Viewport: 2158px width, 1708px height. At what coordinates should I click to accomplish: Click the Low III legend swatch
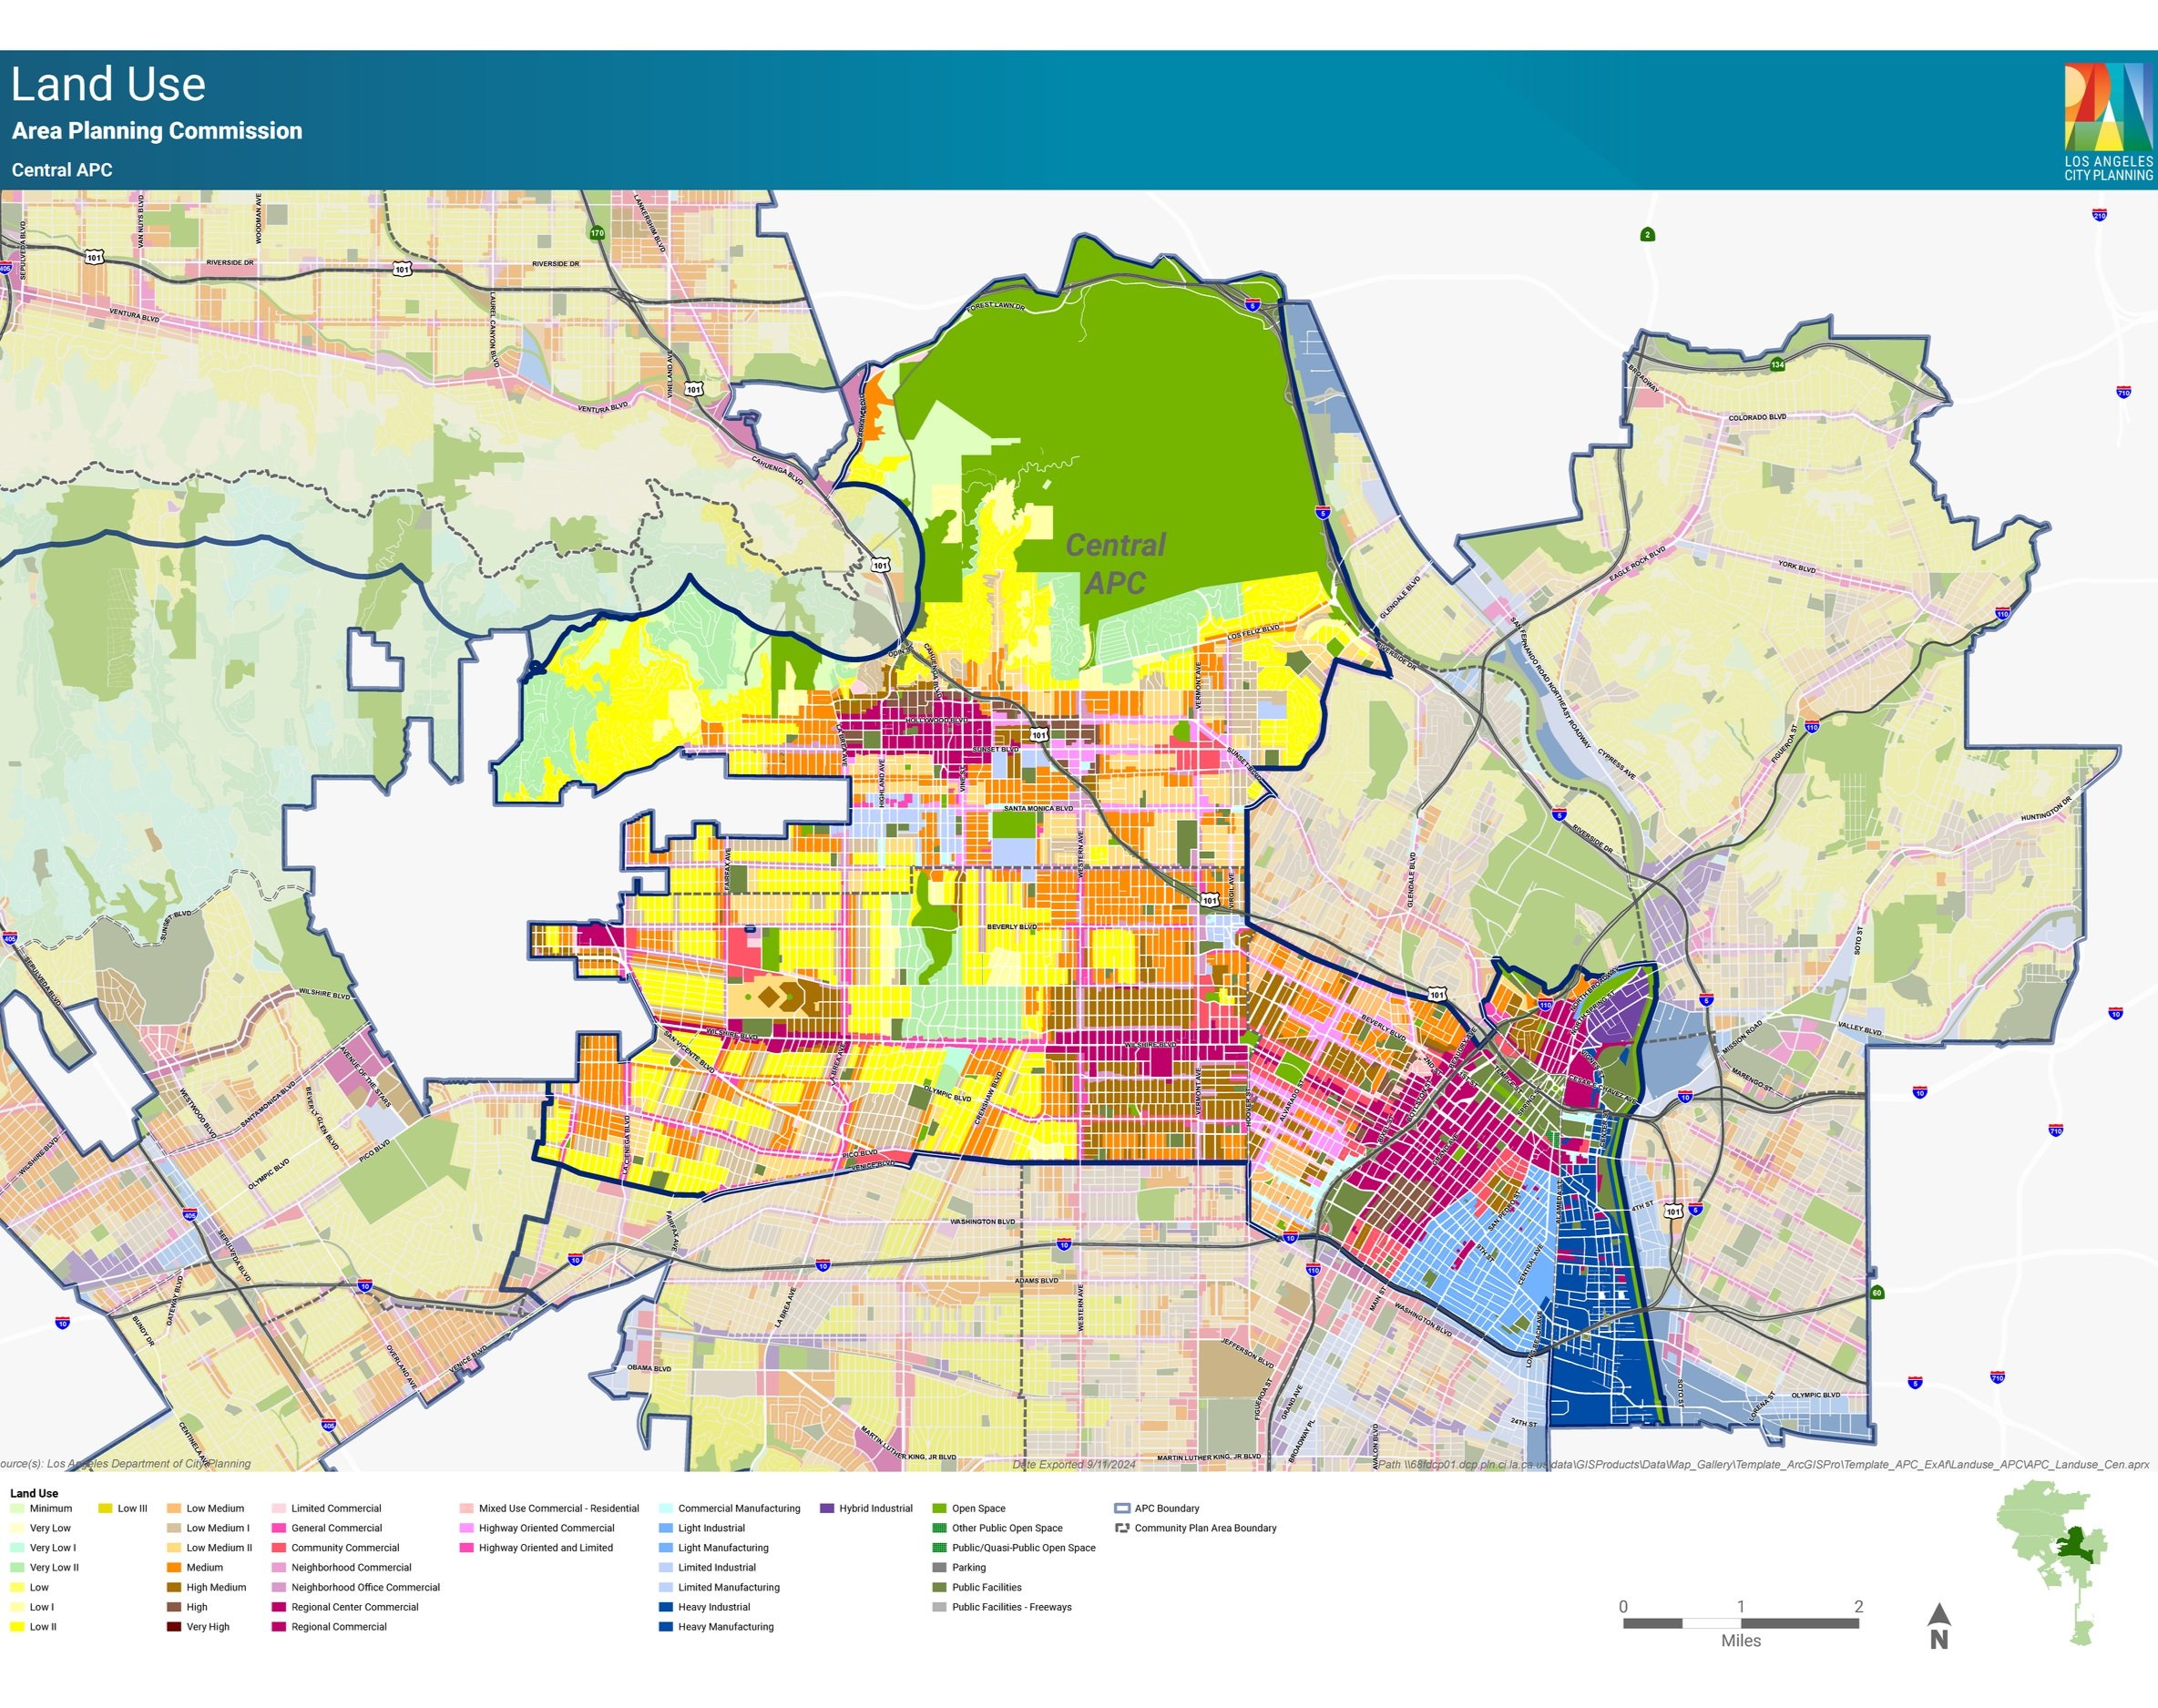click(x=105, y=1508)
